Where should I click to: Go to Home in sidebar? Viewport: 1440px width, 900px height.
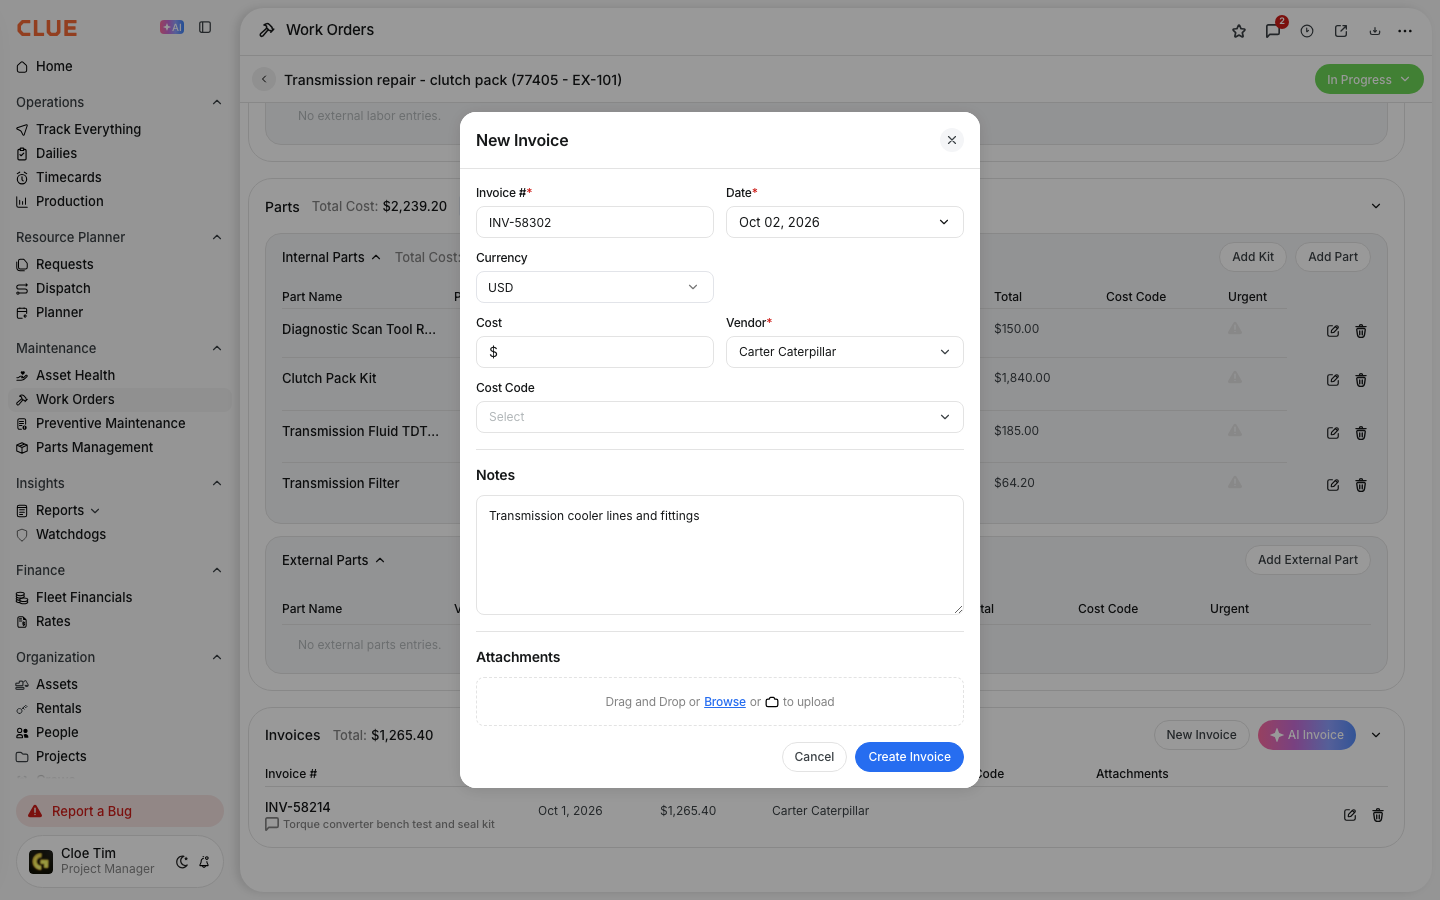(x=54, y=66)
